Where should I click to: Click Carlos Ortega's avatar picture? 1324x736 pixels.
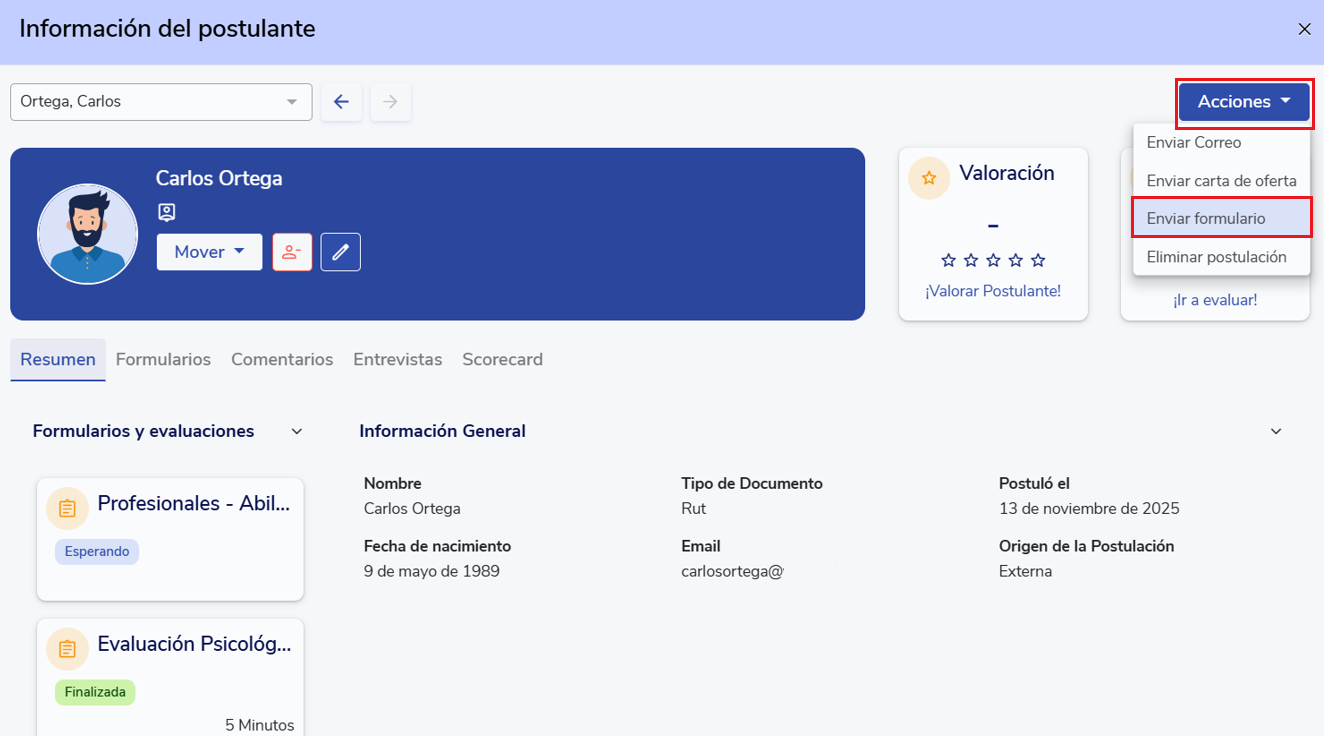coord(87,234)
